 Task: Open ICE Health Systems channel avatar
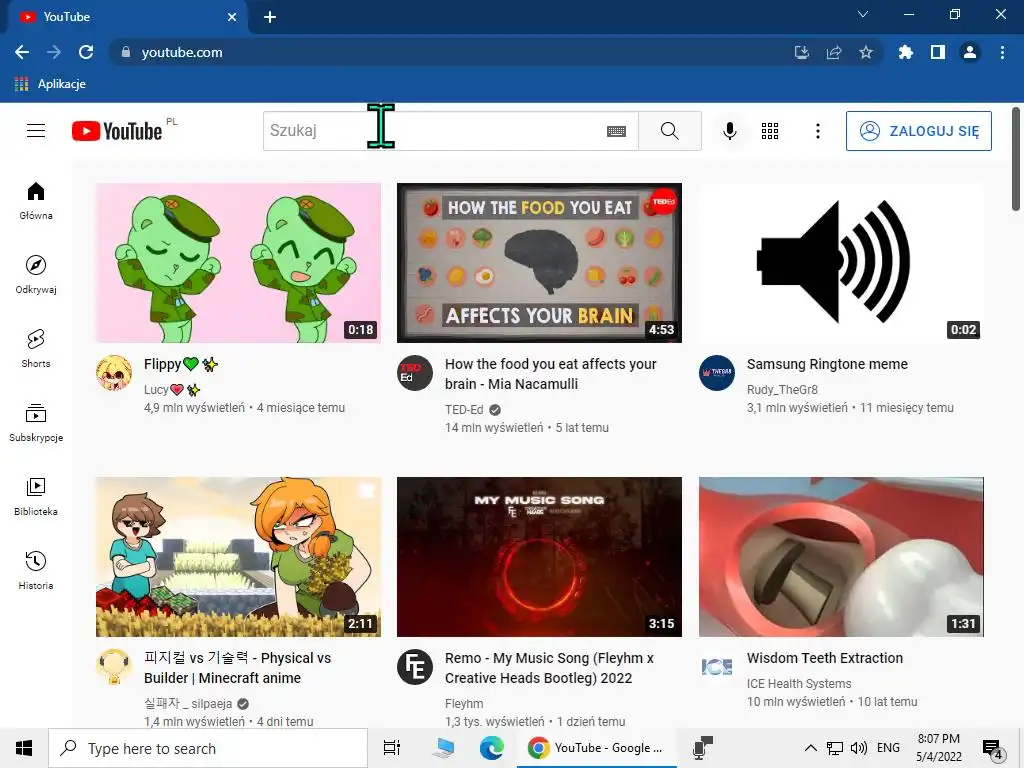pos(716,667)
